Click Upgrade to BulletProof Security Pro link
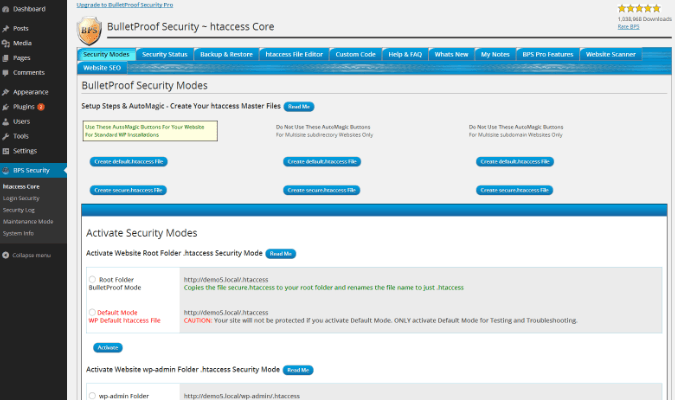 coord(125,5)
